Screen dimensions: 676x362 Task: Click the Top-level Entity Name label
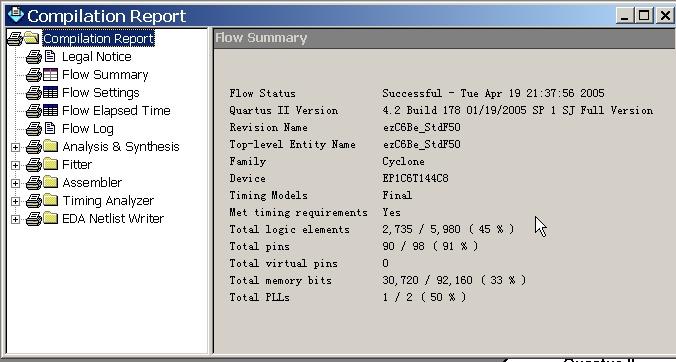(x=292, y=144)
